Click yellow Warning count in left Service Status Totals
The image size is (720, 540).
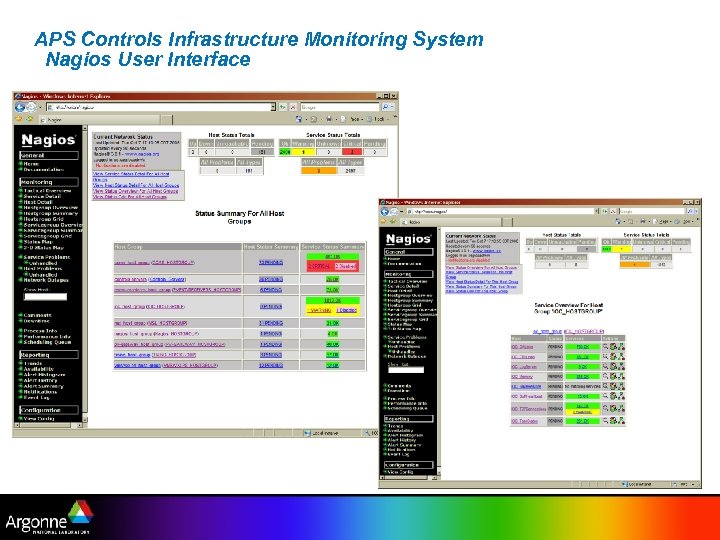tap(303, 152)
